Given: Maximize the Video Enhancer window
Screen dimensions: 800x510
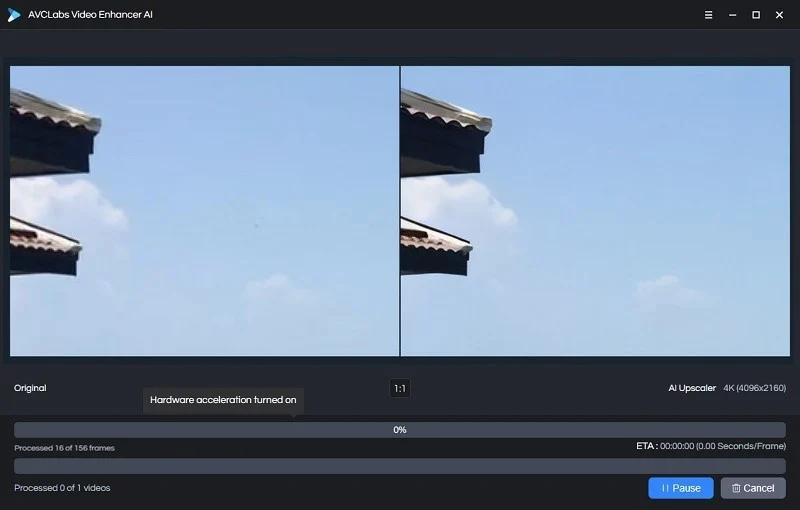Looking at the screenshot, I should tap(755, 15).
